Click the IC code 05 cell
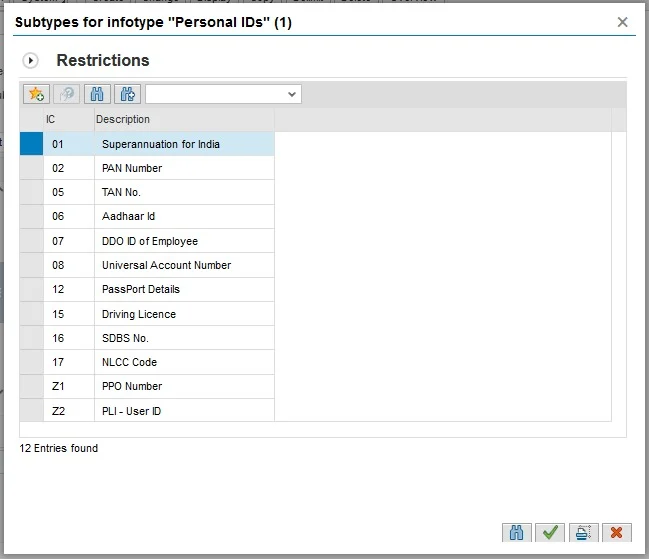The image size is (649, 559). coord(69,192)
